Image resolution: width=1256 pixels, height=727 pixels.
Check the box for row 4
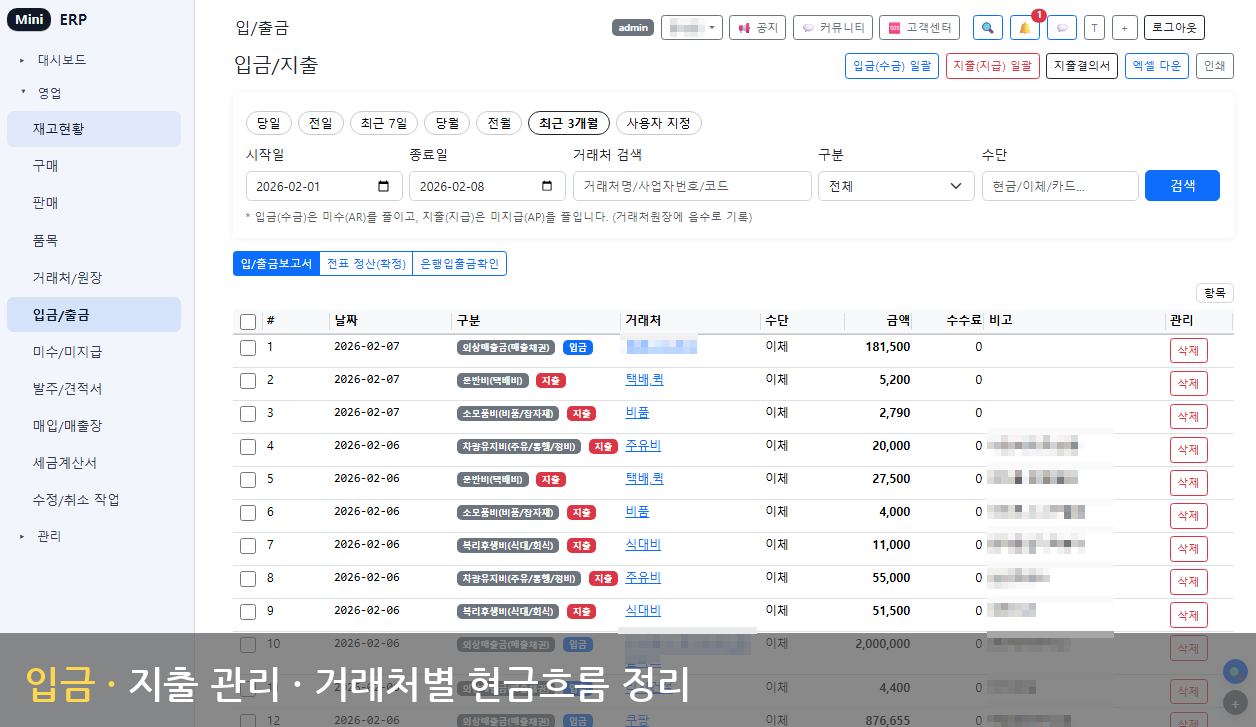(x=249, y=447)
